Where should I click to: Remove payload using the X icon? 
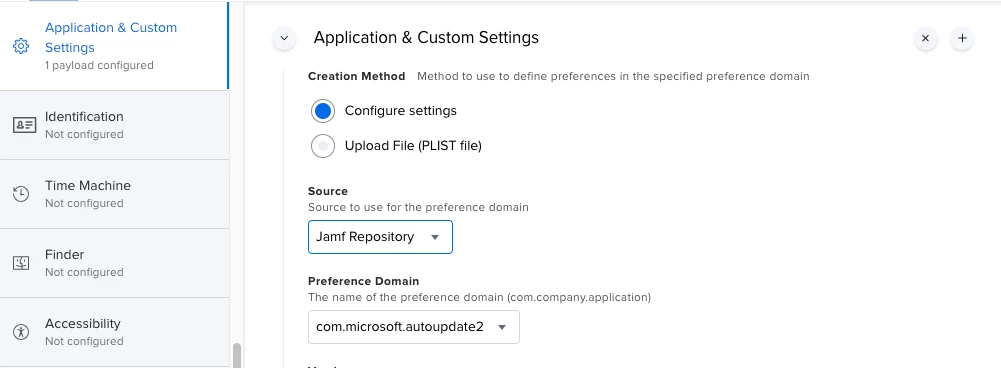[x=926, y=38]
